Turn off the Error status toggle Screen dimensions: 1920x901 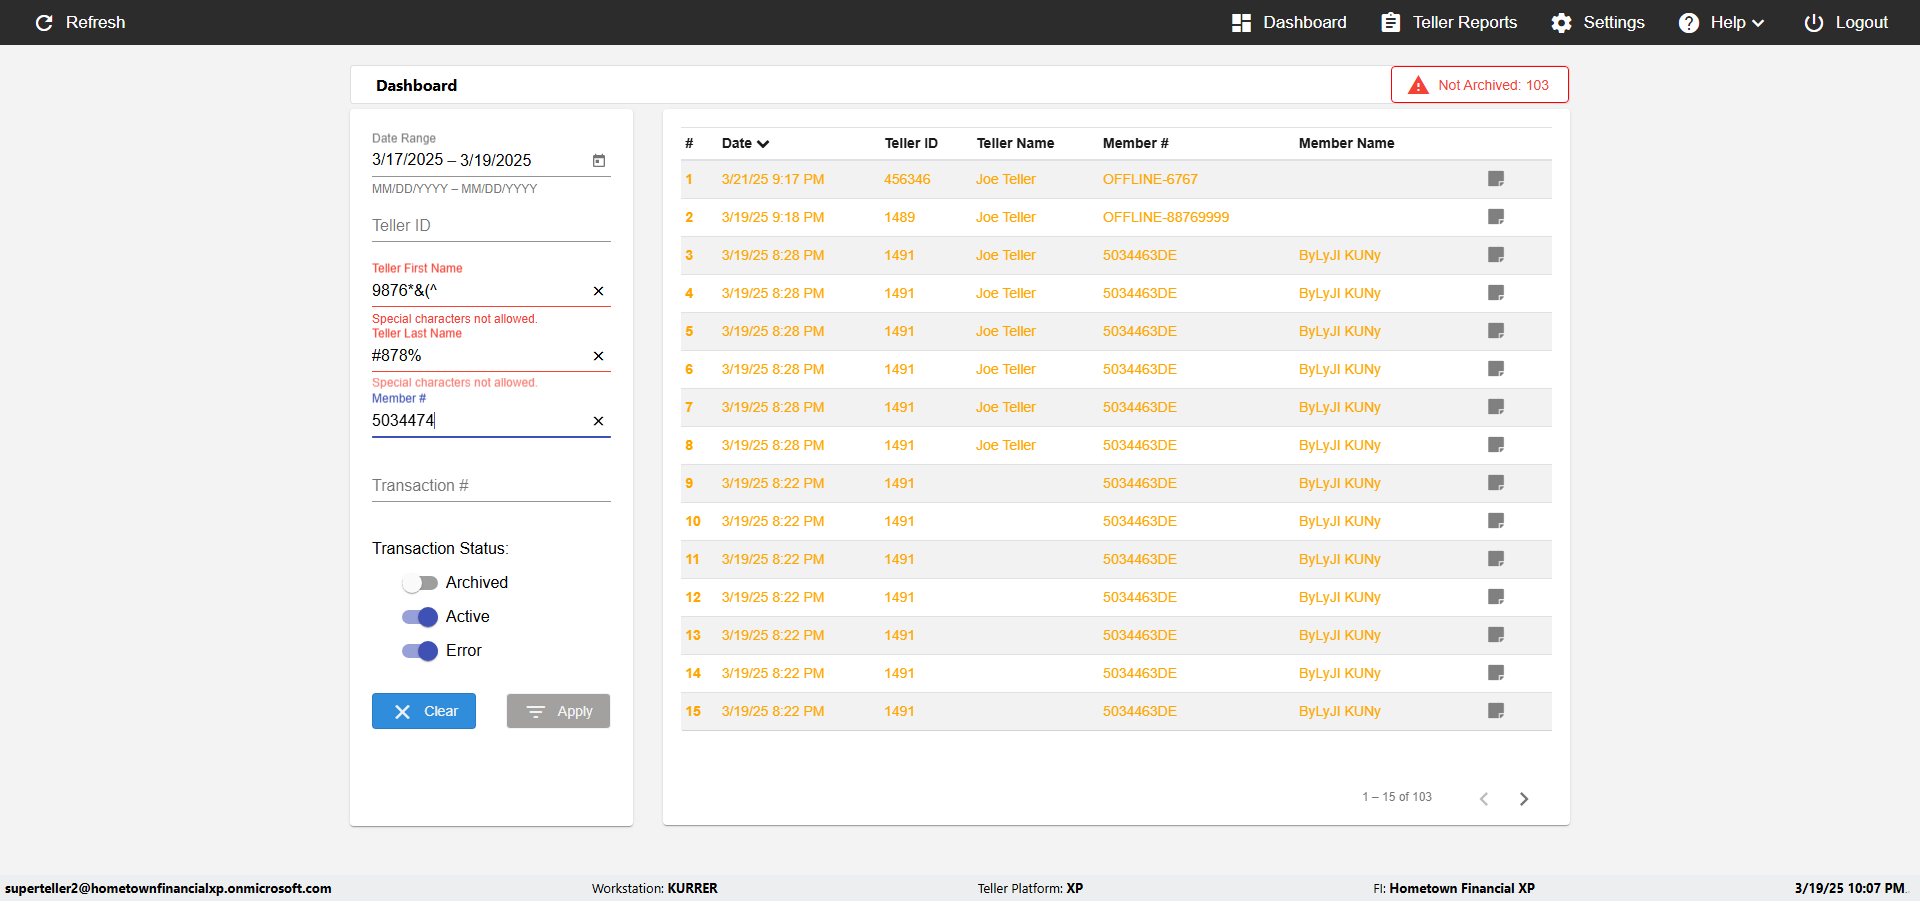tap(420, 651)
